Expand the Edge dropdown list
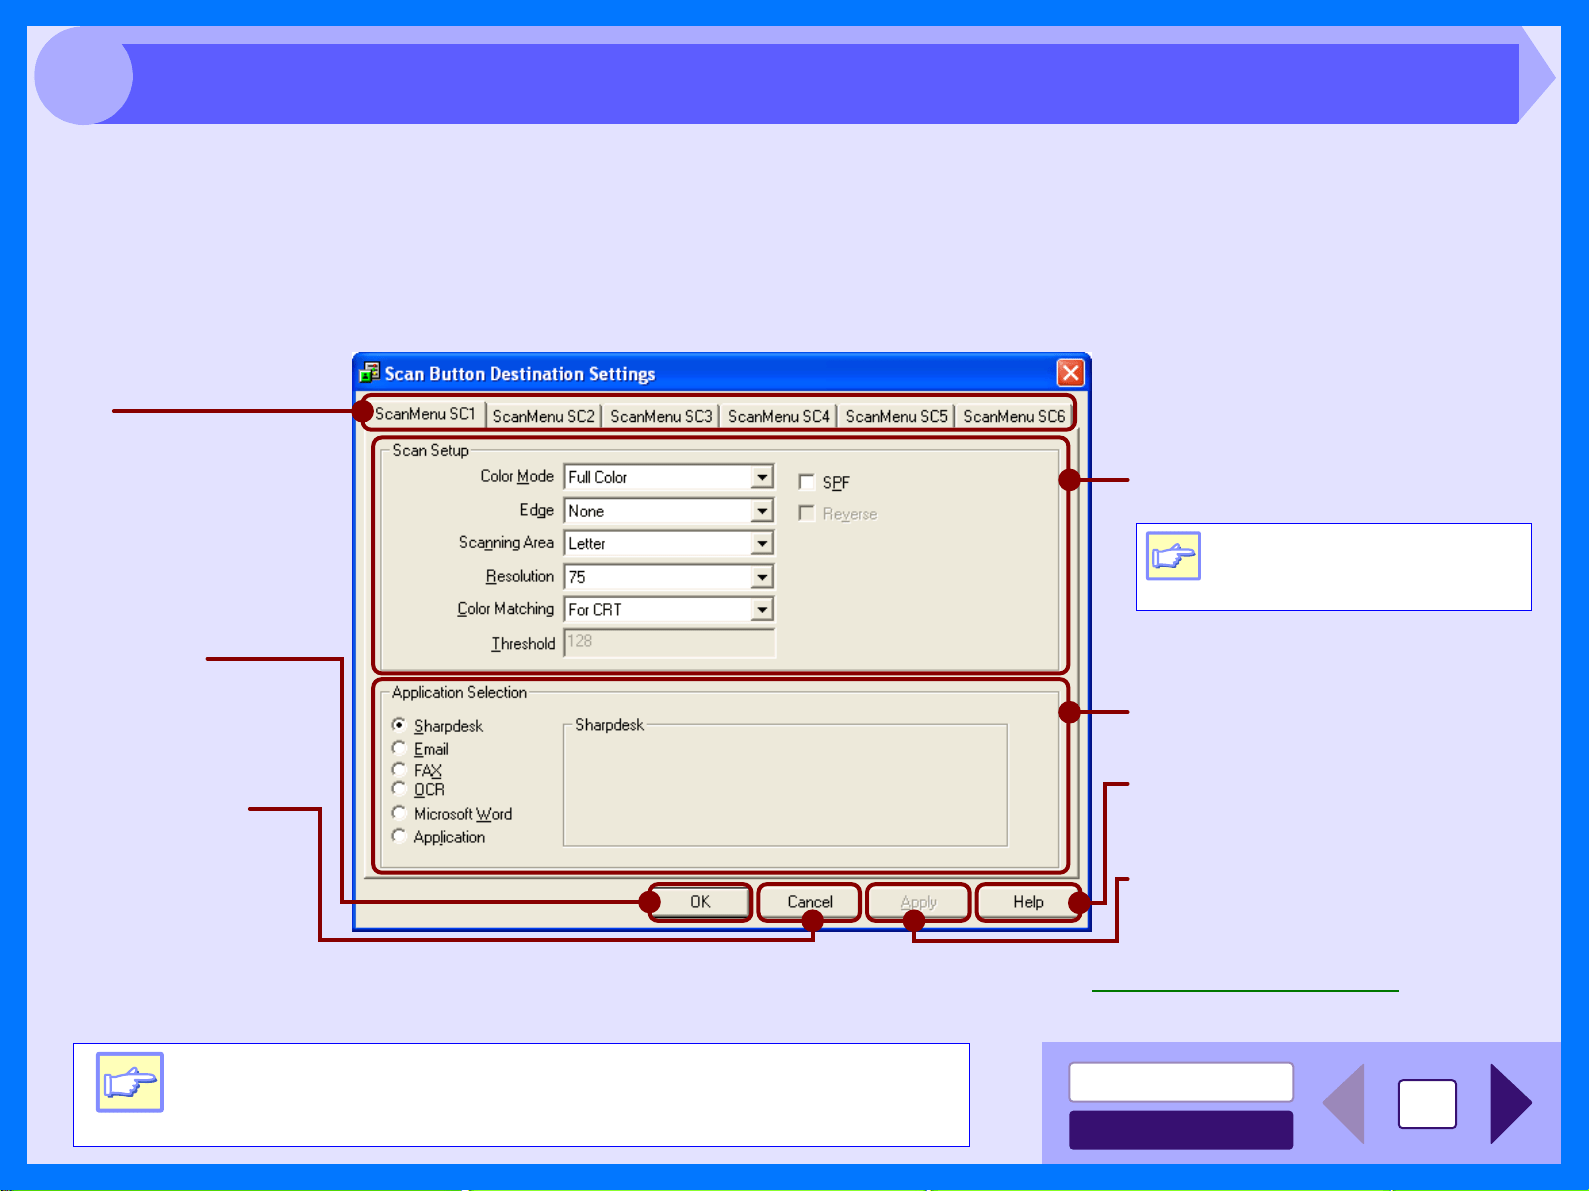This screenshot has height=1191, width=1589. pos(762,511)
